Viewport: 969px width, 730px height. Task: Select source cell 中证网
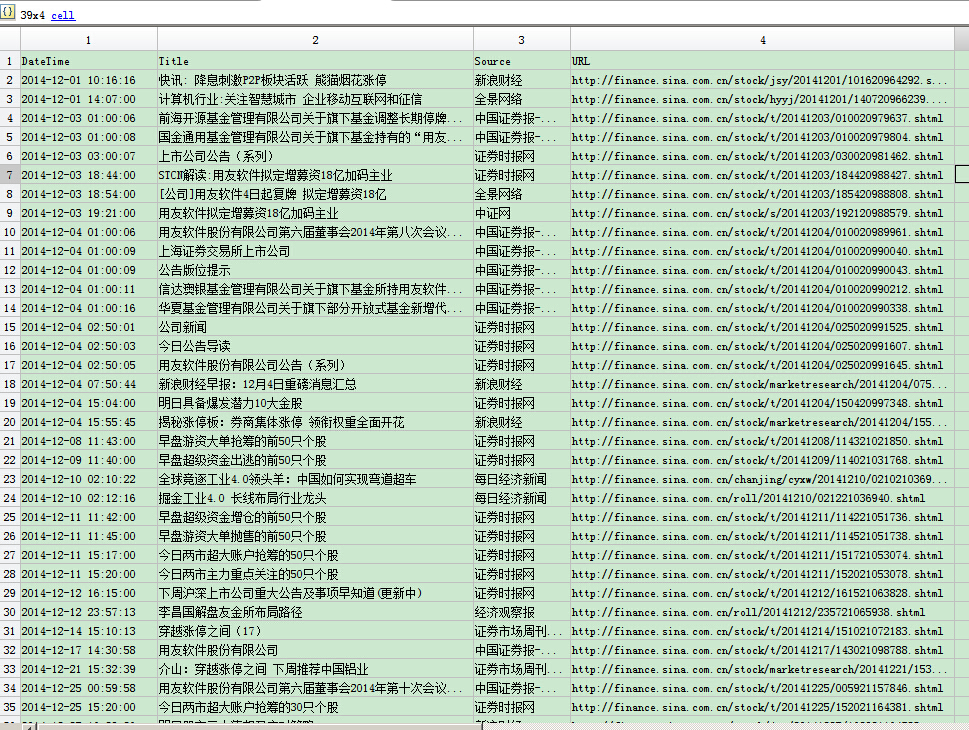pos(522,213)
